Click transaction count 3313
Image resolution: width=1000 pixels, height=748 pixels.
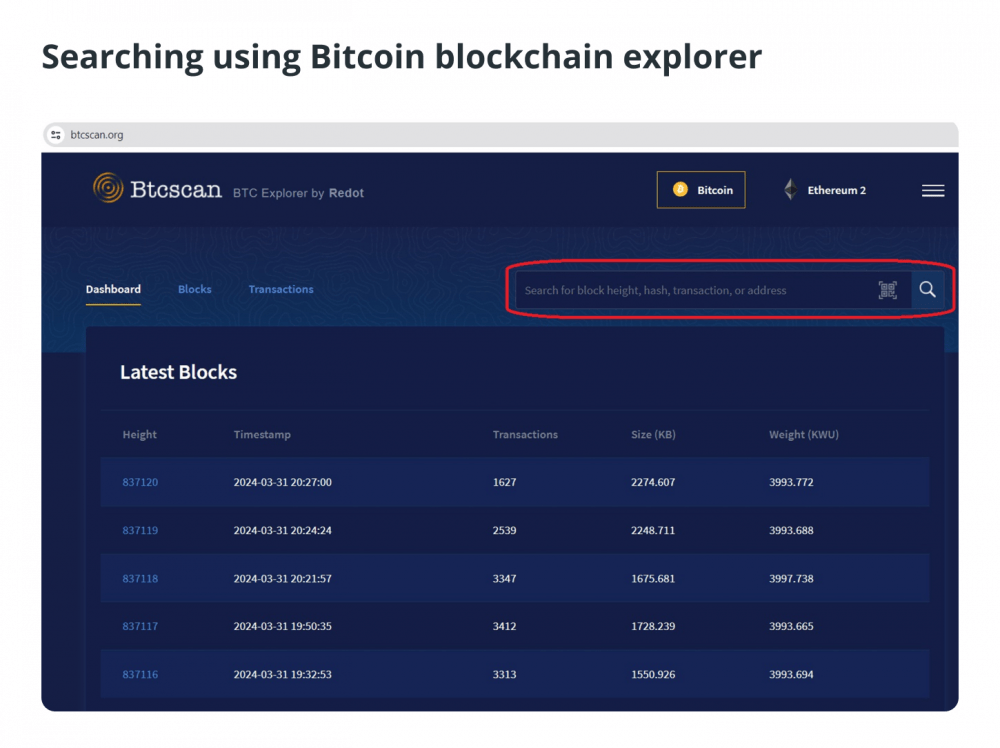coord(504,674)
